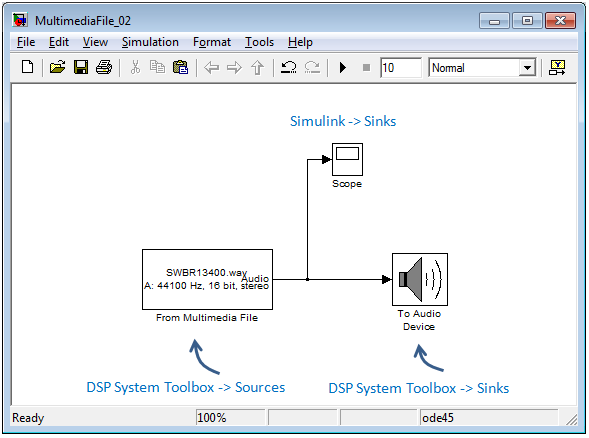Screen dimensions: 589x438
Task: Open a model with the folder icon
Action: point(57,68)
